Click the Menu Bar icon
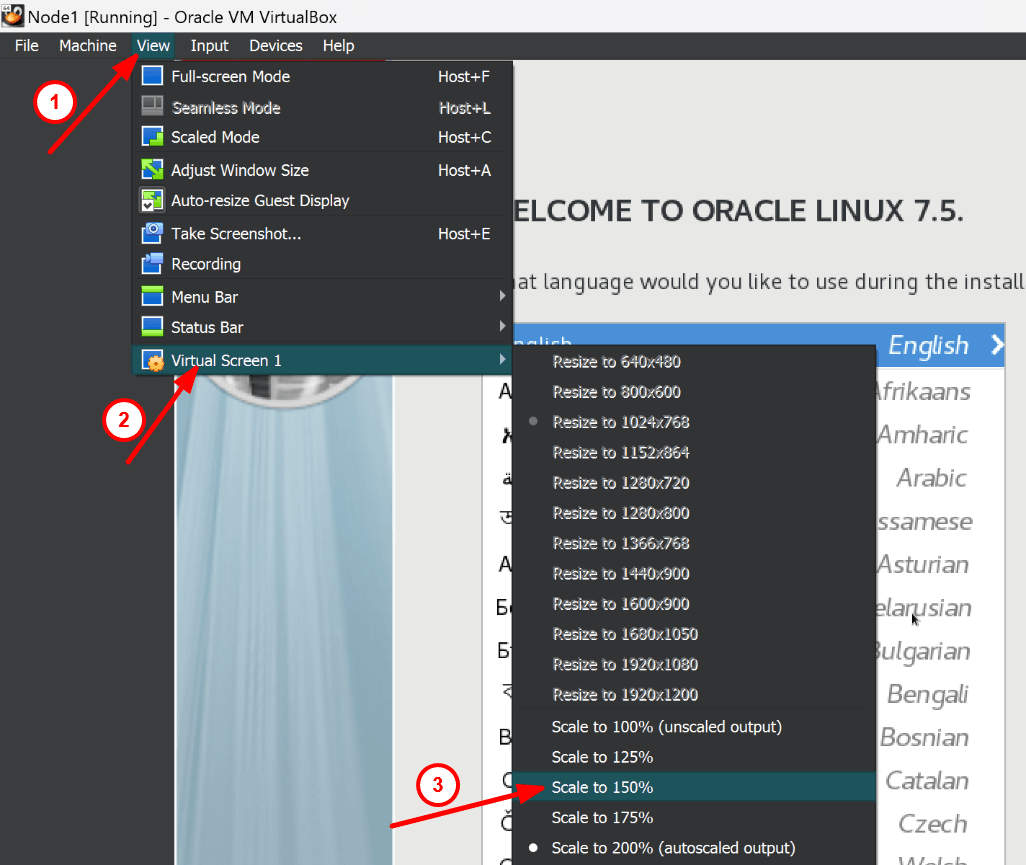Screen dimensions: 1026x865 pos(152,297)
